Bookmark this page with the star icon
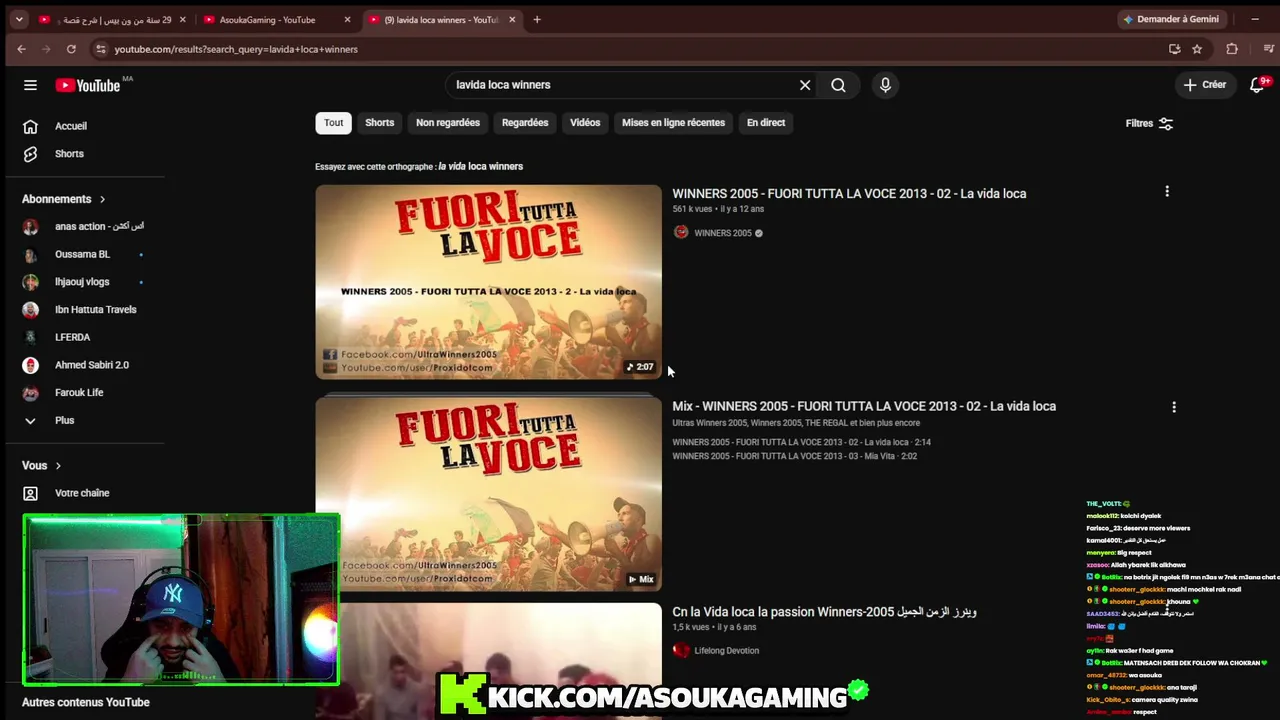The height and width of the screenshot is (720, 1280). tap(1197, 49)
